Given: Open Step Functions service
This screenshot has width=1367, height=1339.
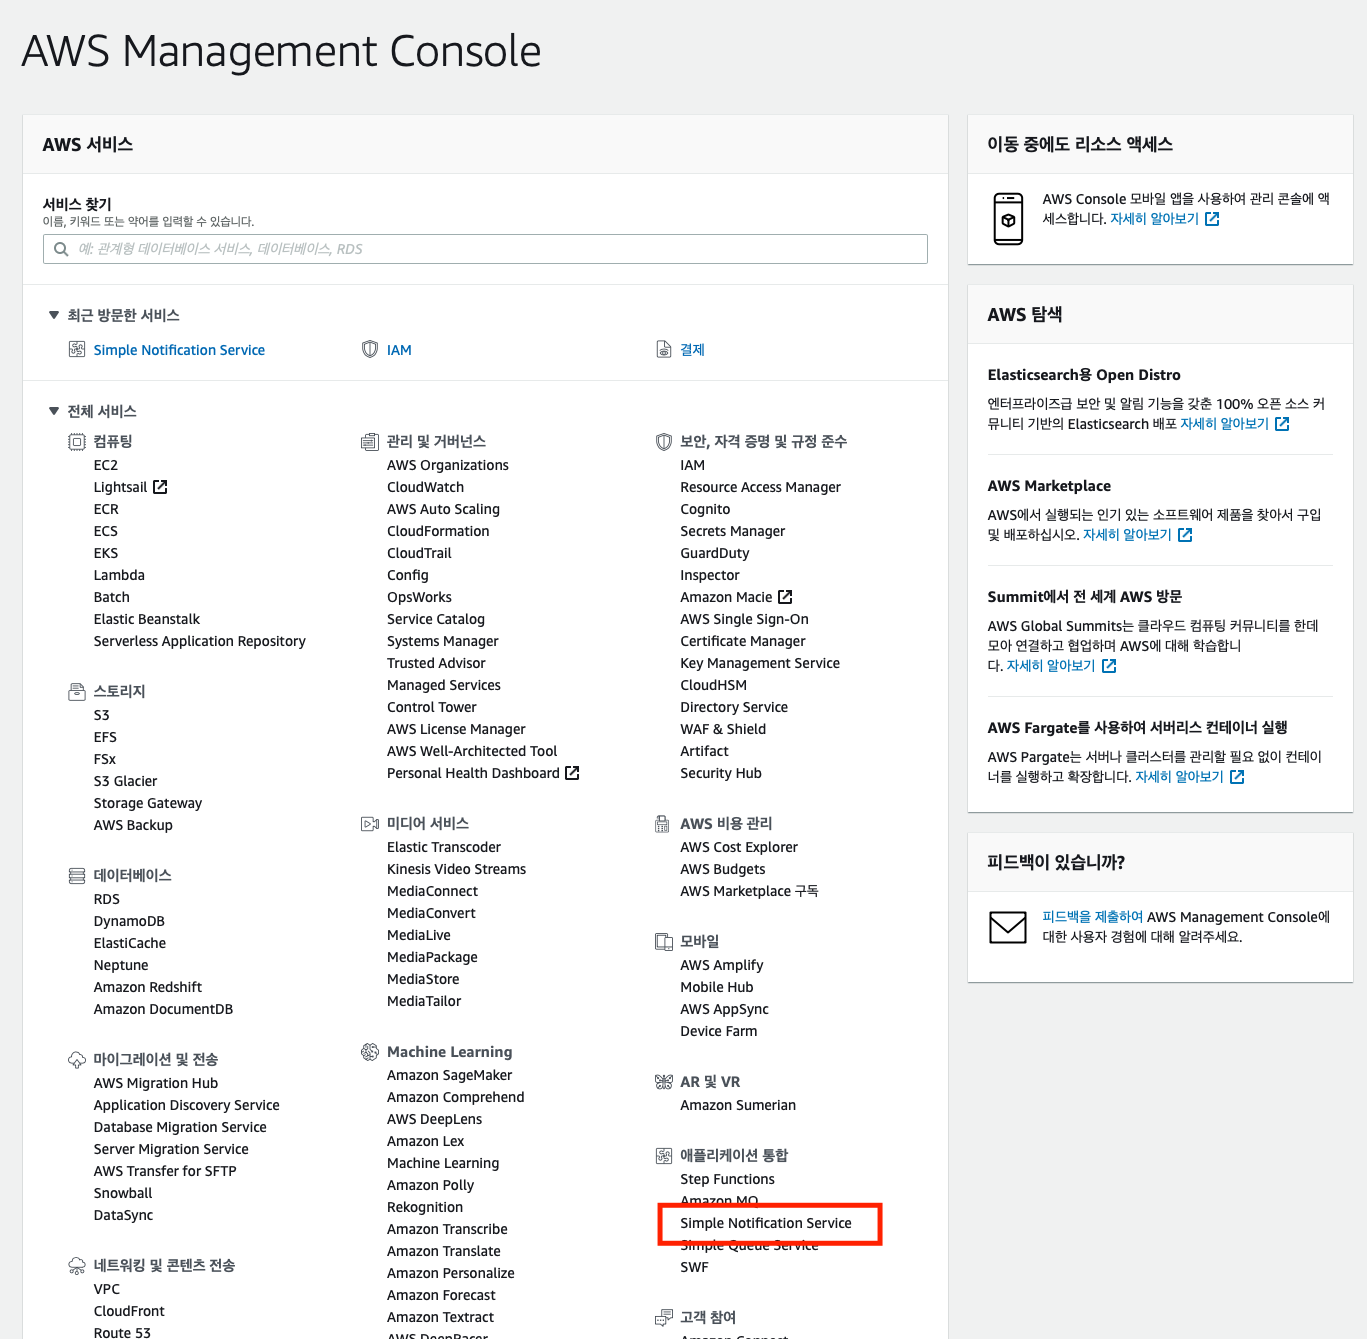Looking at the screenshot, I should [x=727, y=1179].
